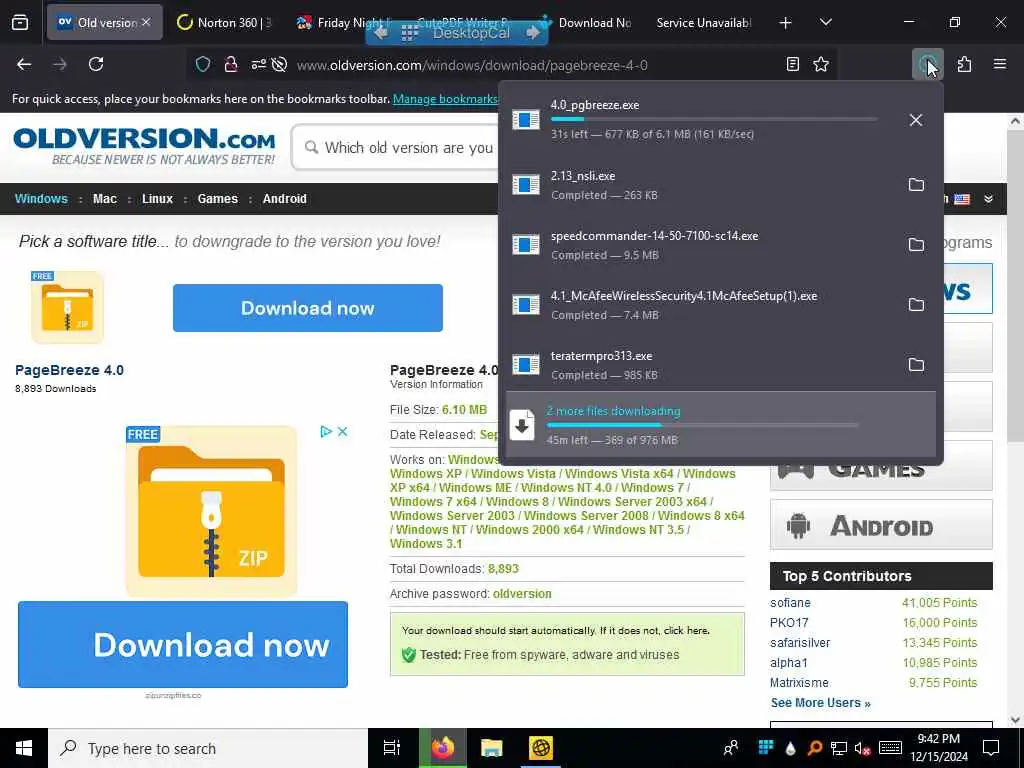
Task: Toggle reader view icon in address bar
Action: click(x=793, y=64)
